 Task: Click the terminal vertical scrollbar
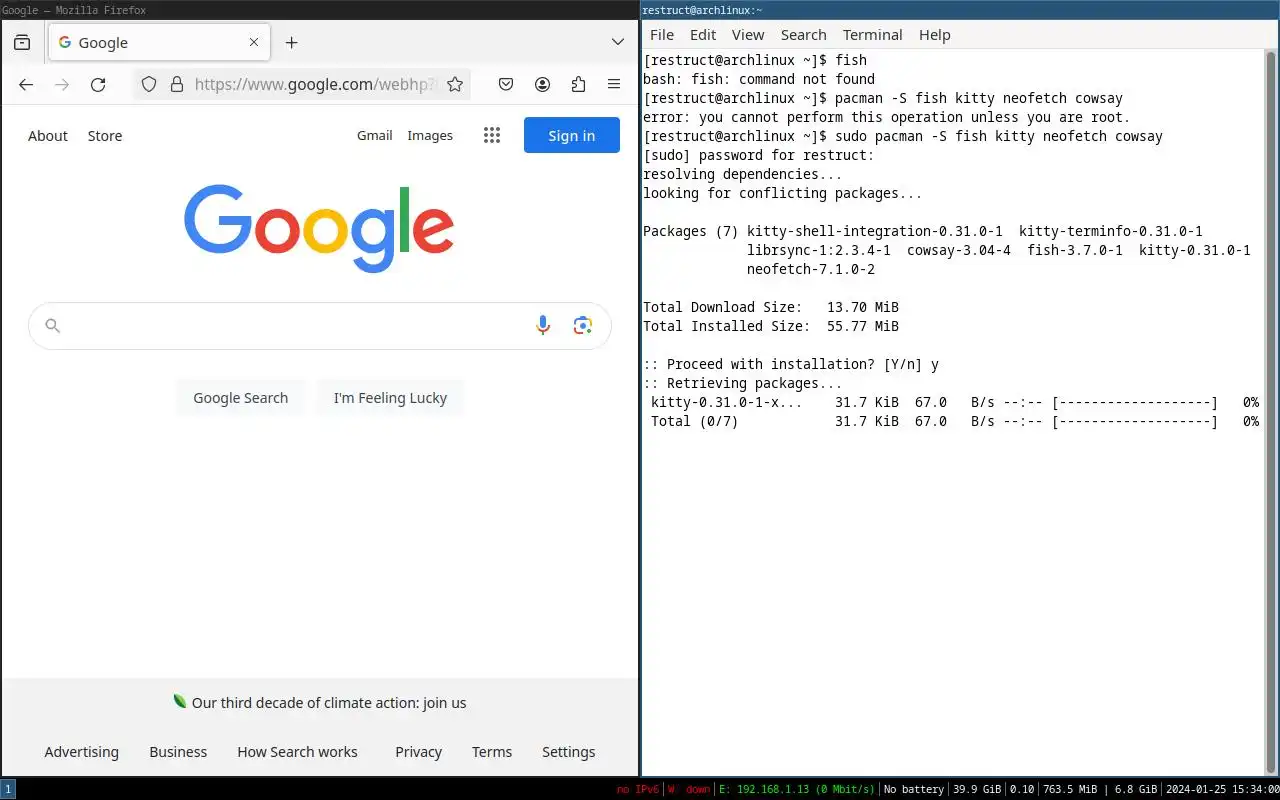pos(1271,410)
